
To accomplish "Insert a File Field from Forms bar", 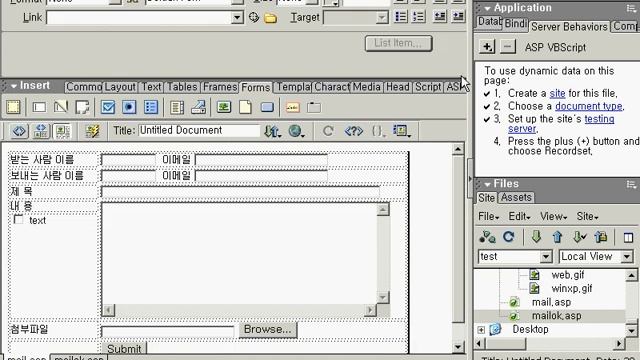I will tap(245, 107).
